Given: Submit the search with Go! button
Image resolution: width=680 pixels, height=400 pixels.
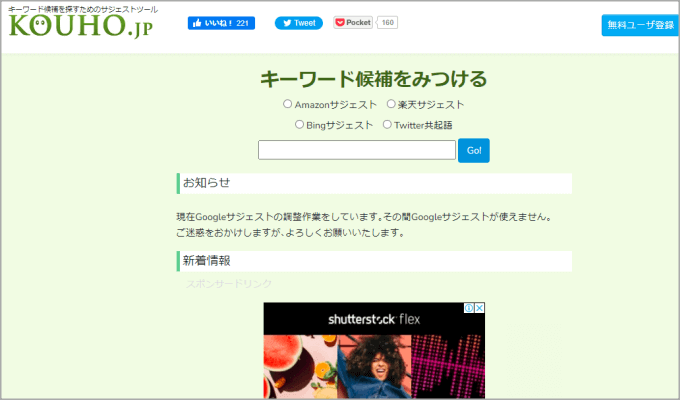Looking at the screenshot, I should pyautogui.click(x=474, y=151).
